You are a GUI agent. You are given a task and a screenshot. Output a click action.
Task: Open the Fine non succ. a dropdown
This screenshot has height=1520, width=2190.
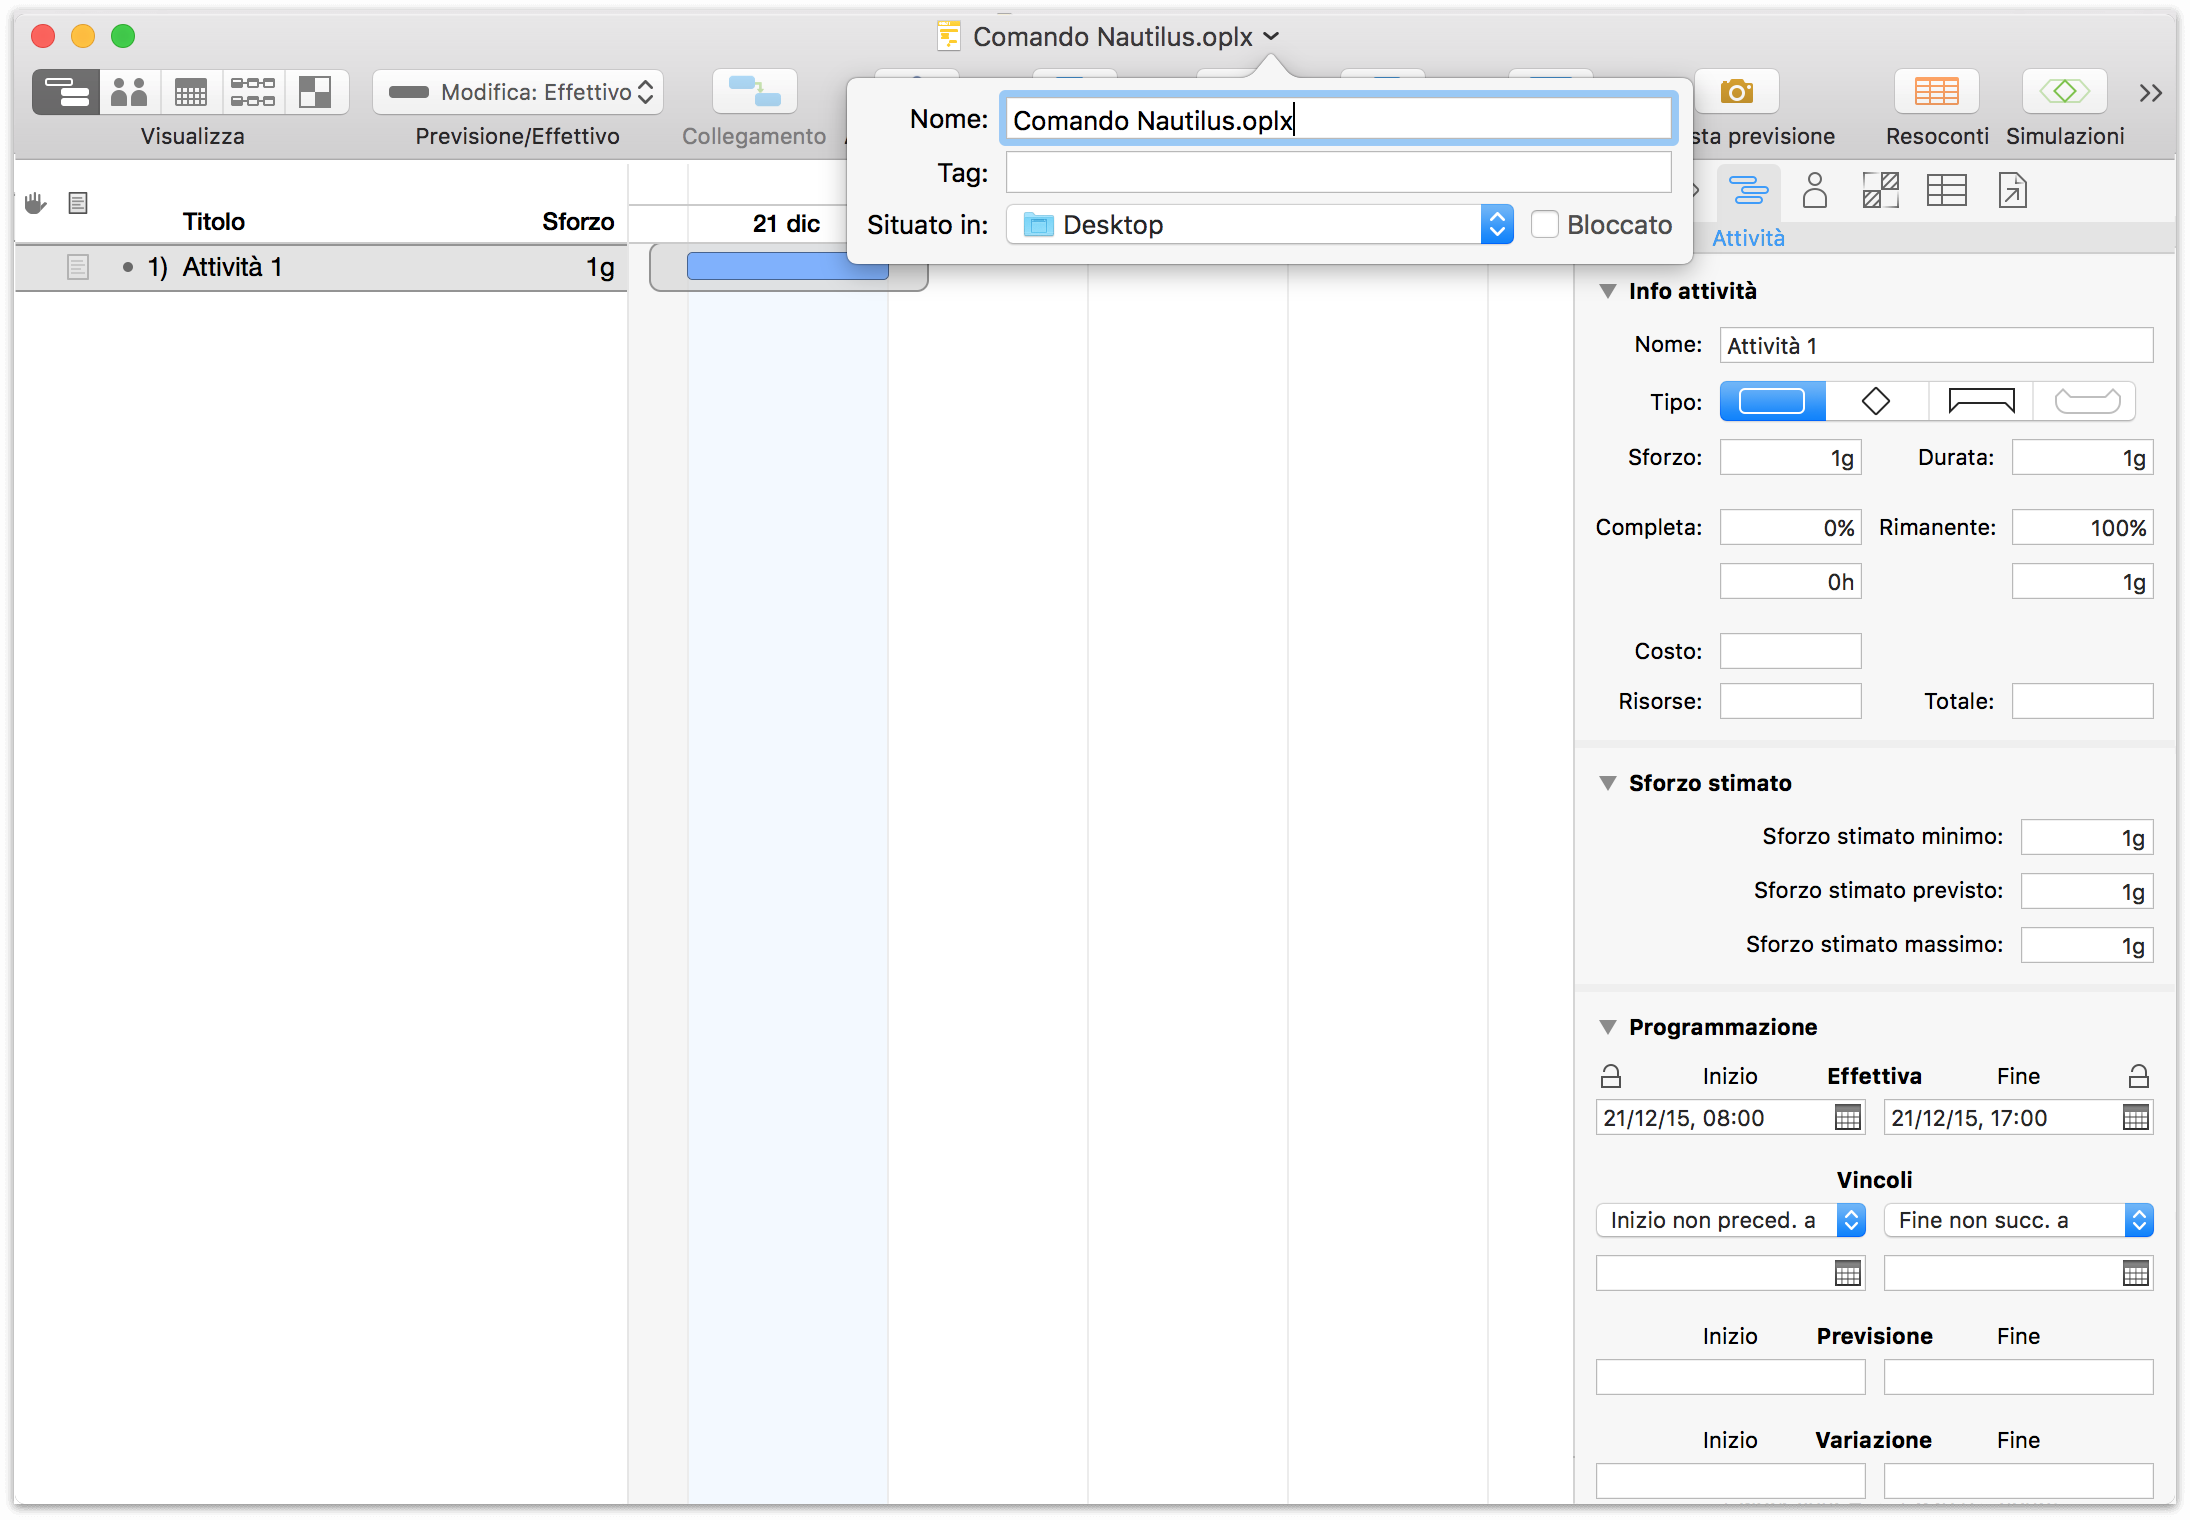(x=2140, y=1220)
